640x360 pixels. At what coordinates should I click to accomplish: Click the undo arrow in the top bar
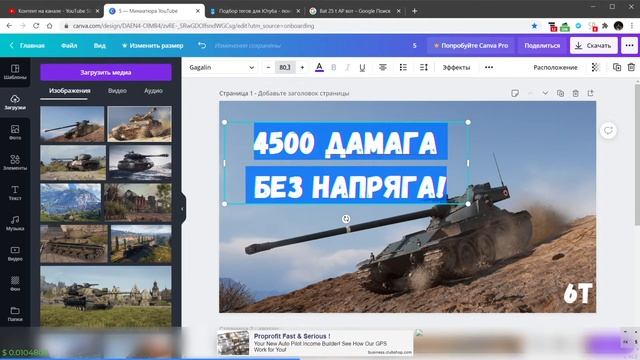(202, 45)
